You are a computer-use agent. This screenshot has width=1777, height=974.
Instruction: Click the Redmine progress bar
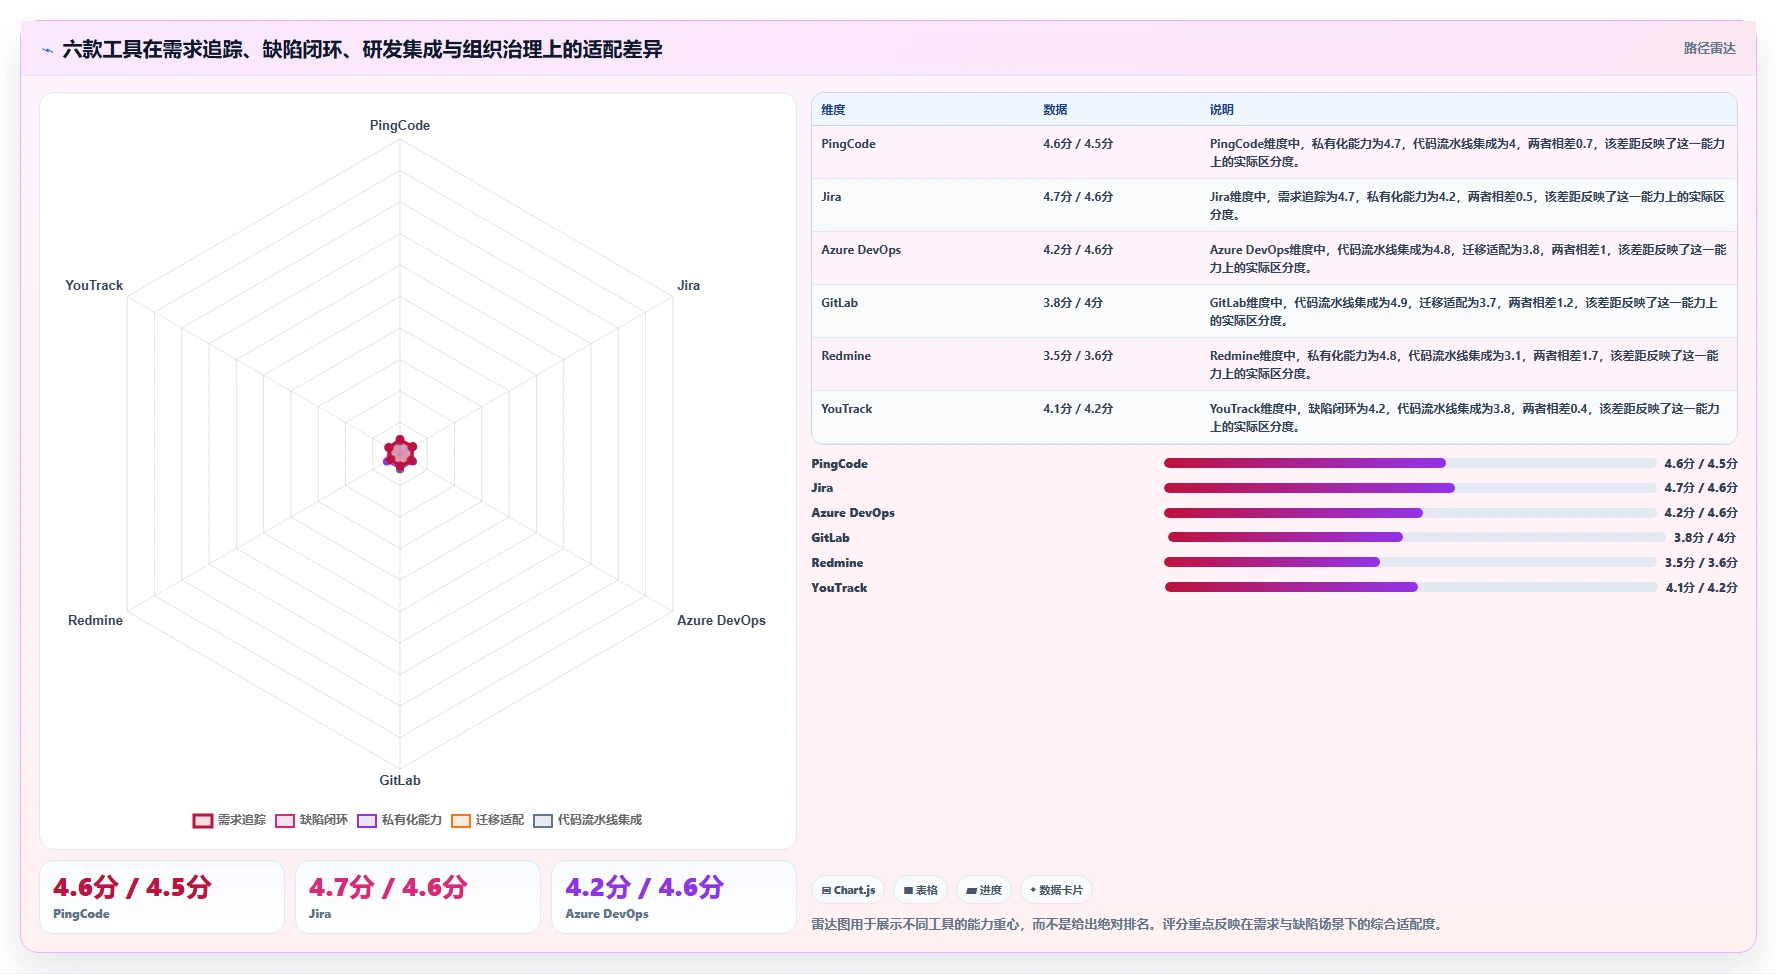pyautogui.click(x=1410, y=562)
